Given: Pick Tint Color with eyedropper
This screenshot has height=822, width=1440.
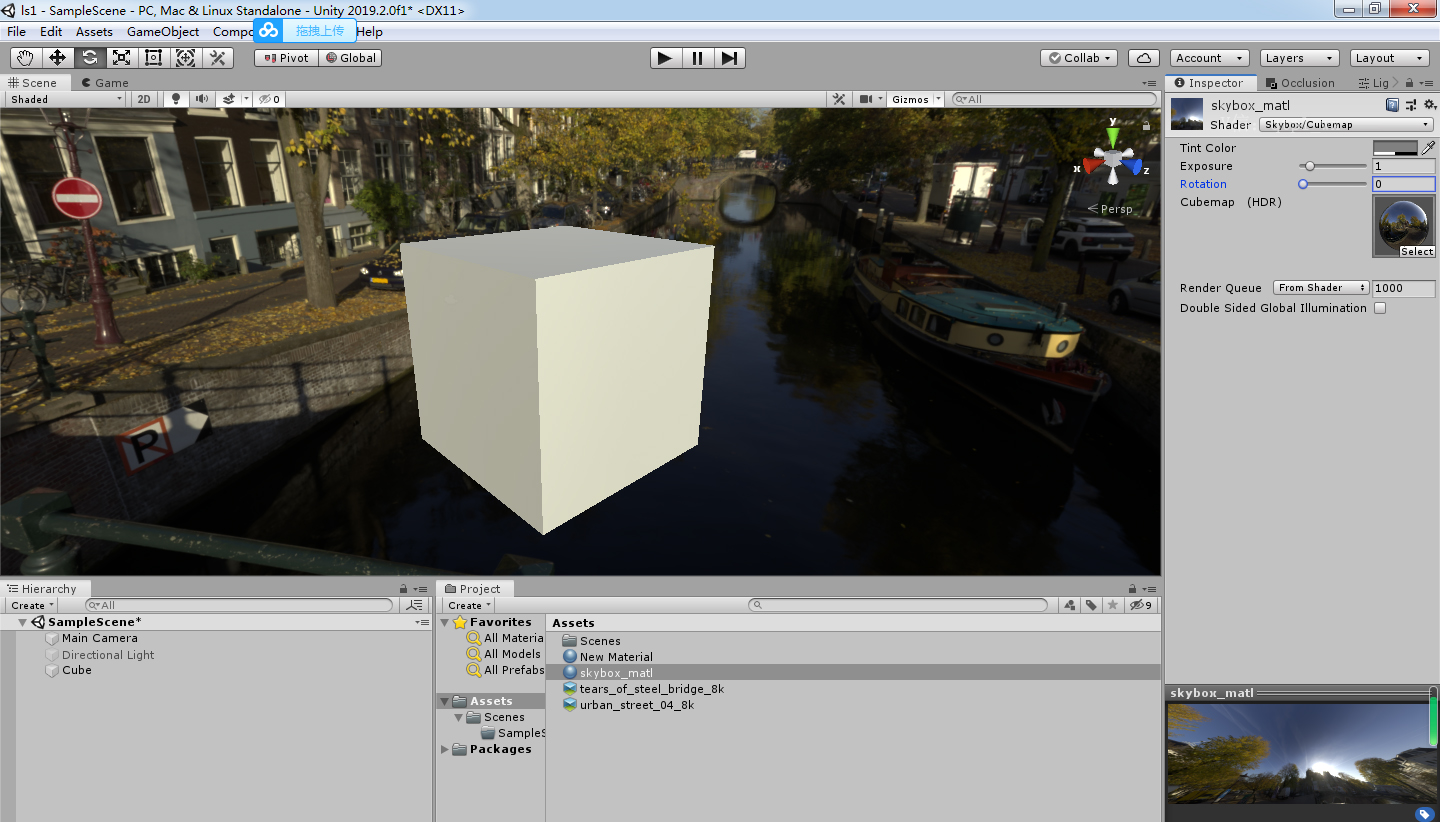Looking at the screenshot, I should coord(1428,148).
